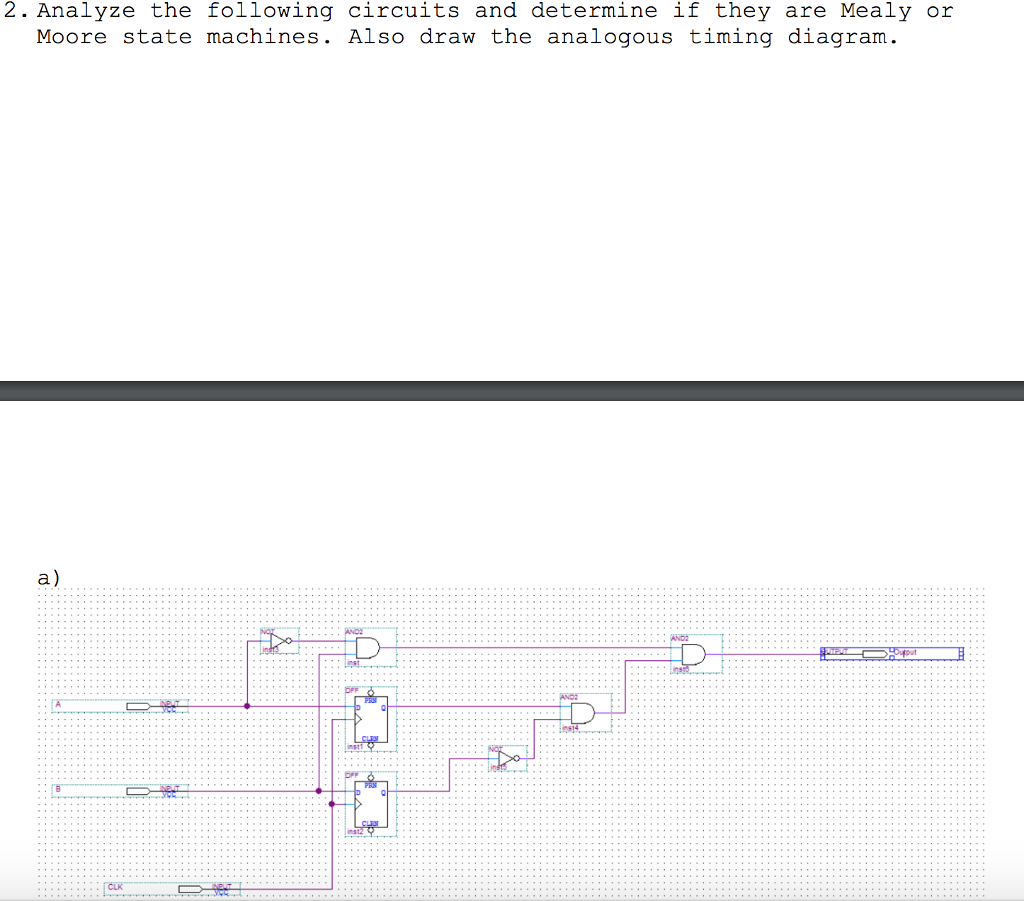The image size is (1024, 901).
Task: Click the VCC label under input A
Action: click(x=169, y=710)
